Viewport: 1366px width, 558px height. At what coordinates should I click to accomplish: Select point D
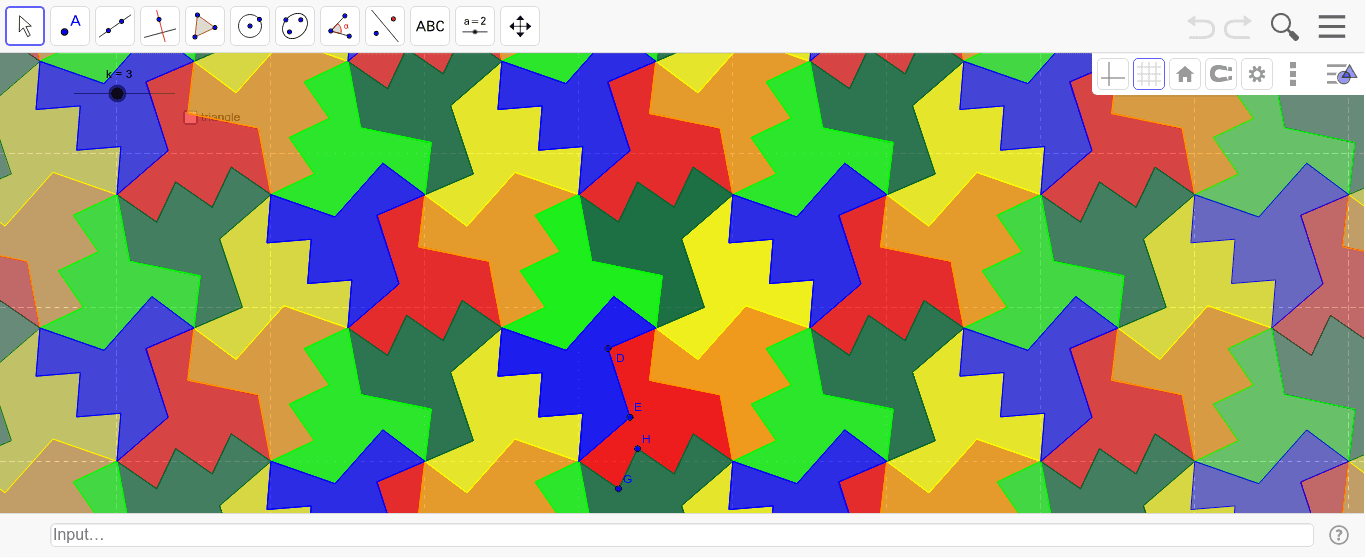[608, 348]
